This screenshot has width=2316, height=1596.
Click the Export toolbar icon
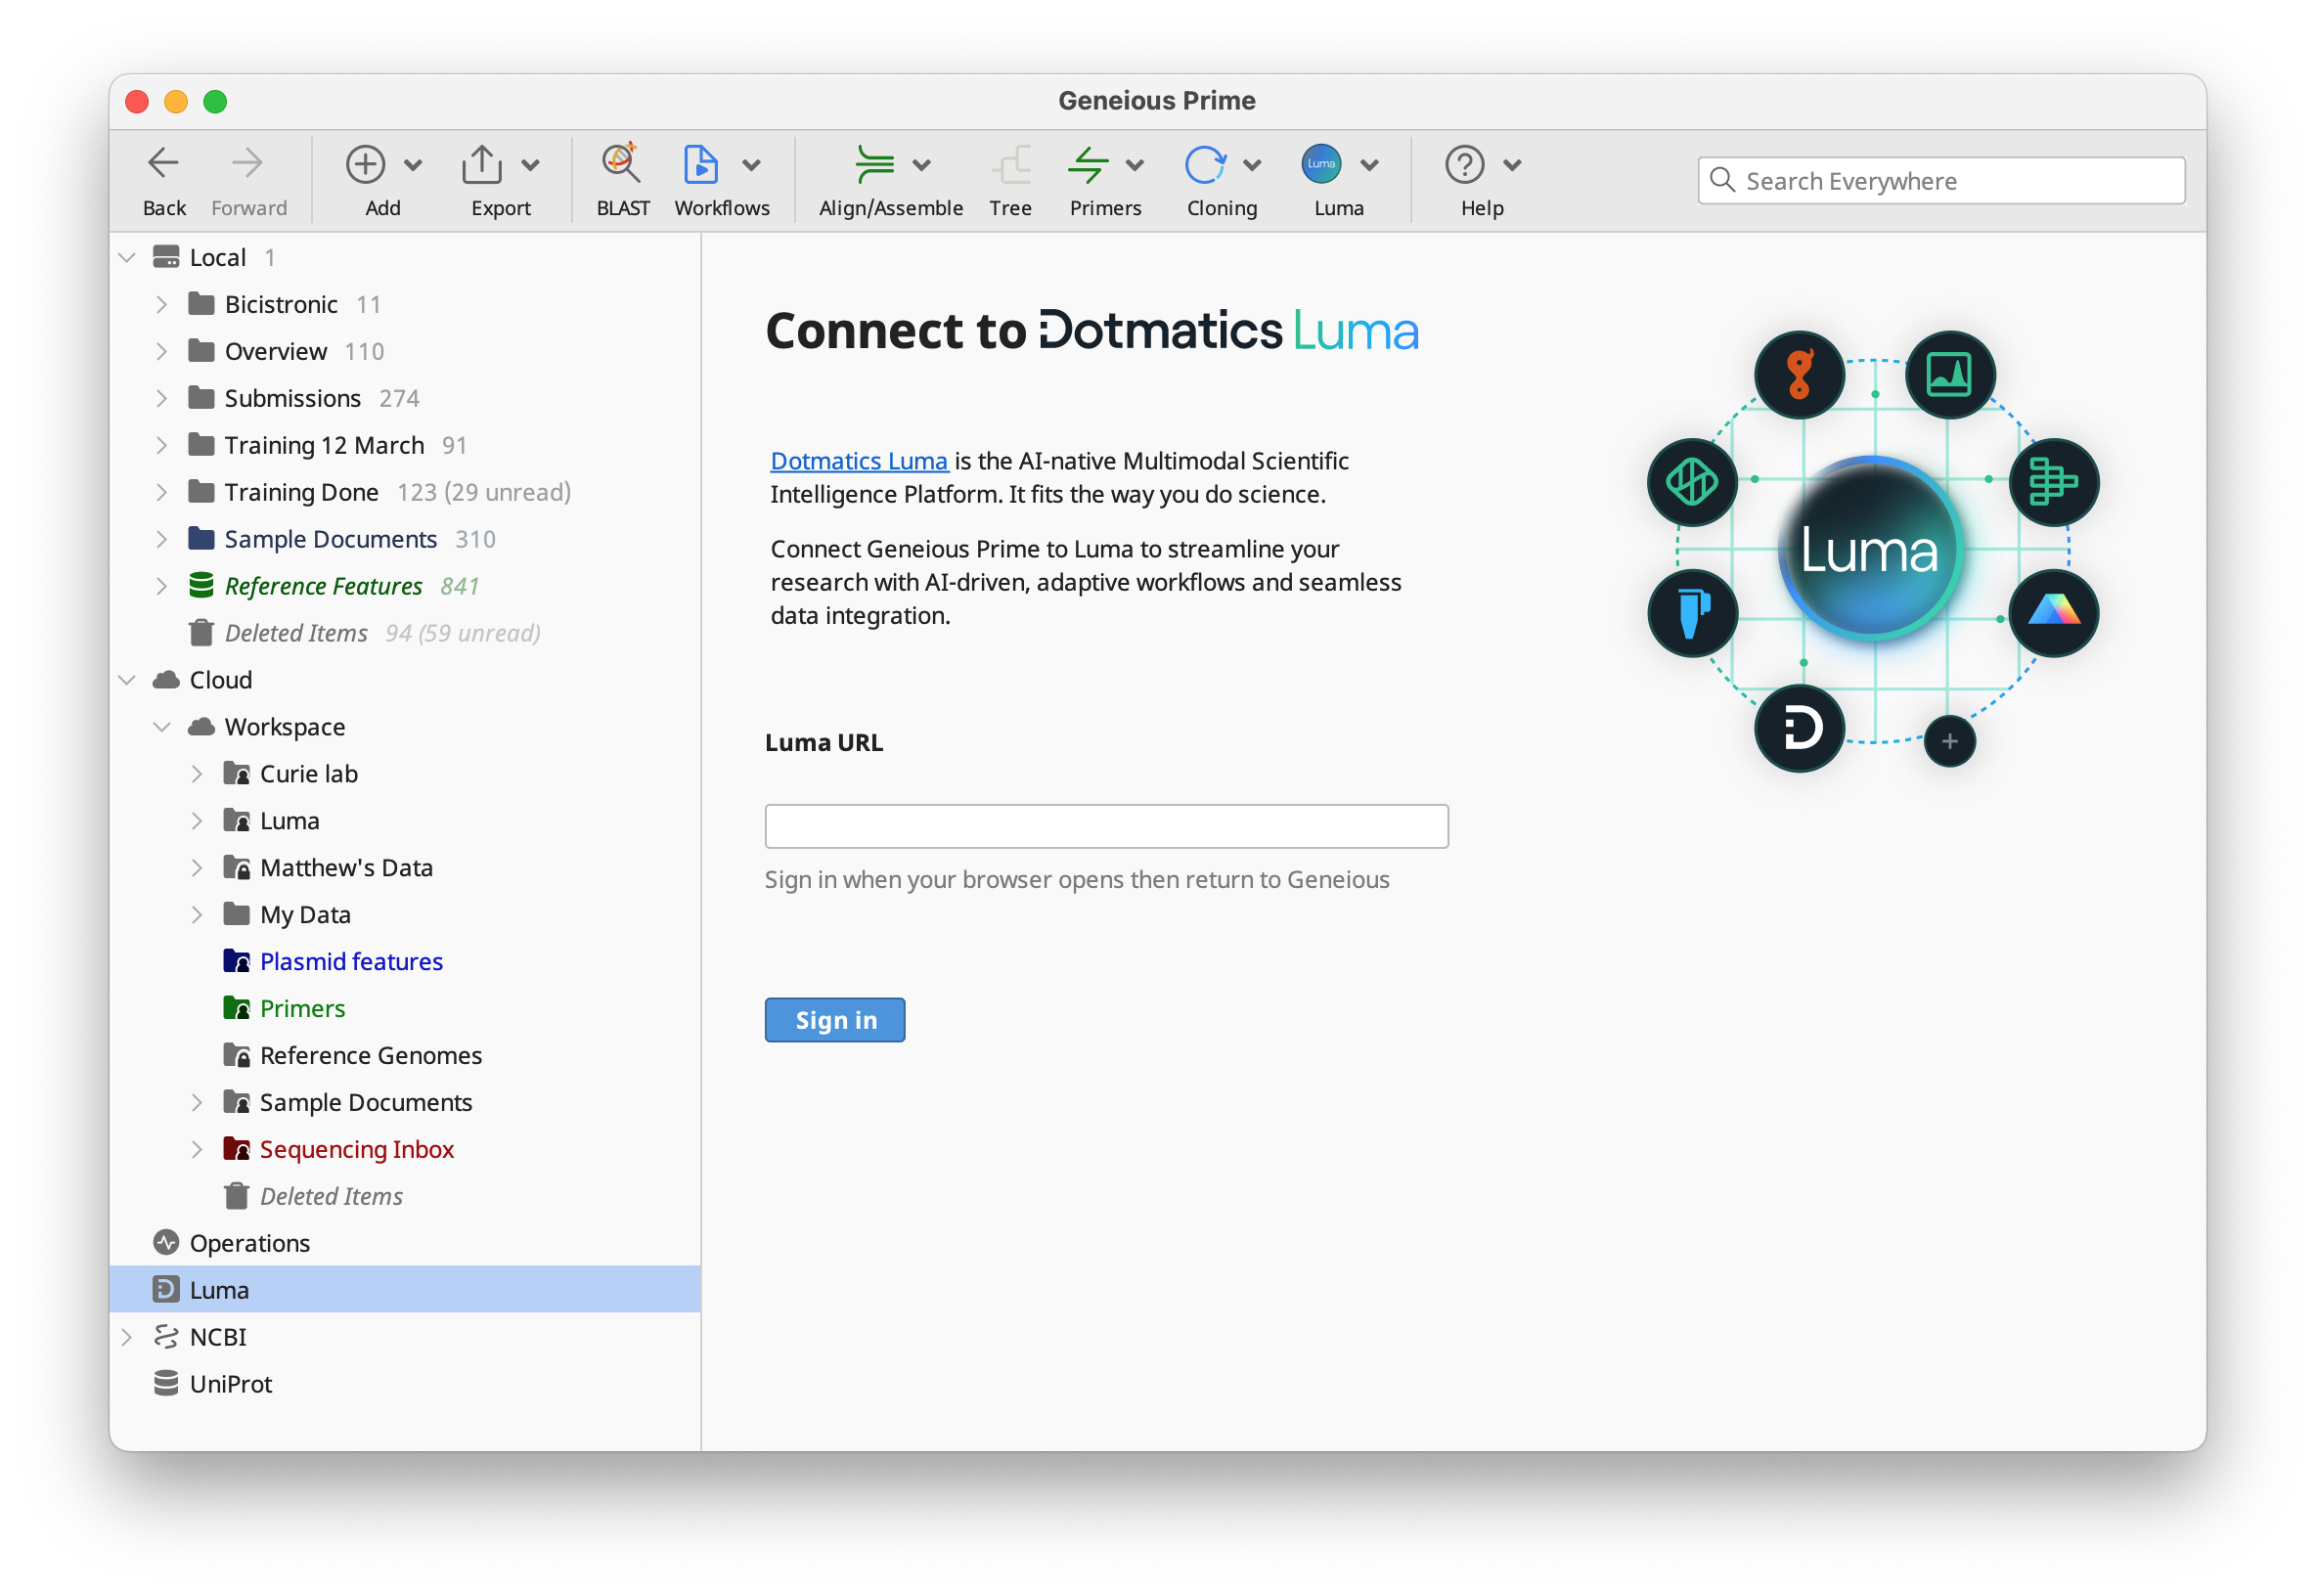pyautogui.click(x=482, y=165)
